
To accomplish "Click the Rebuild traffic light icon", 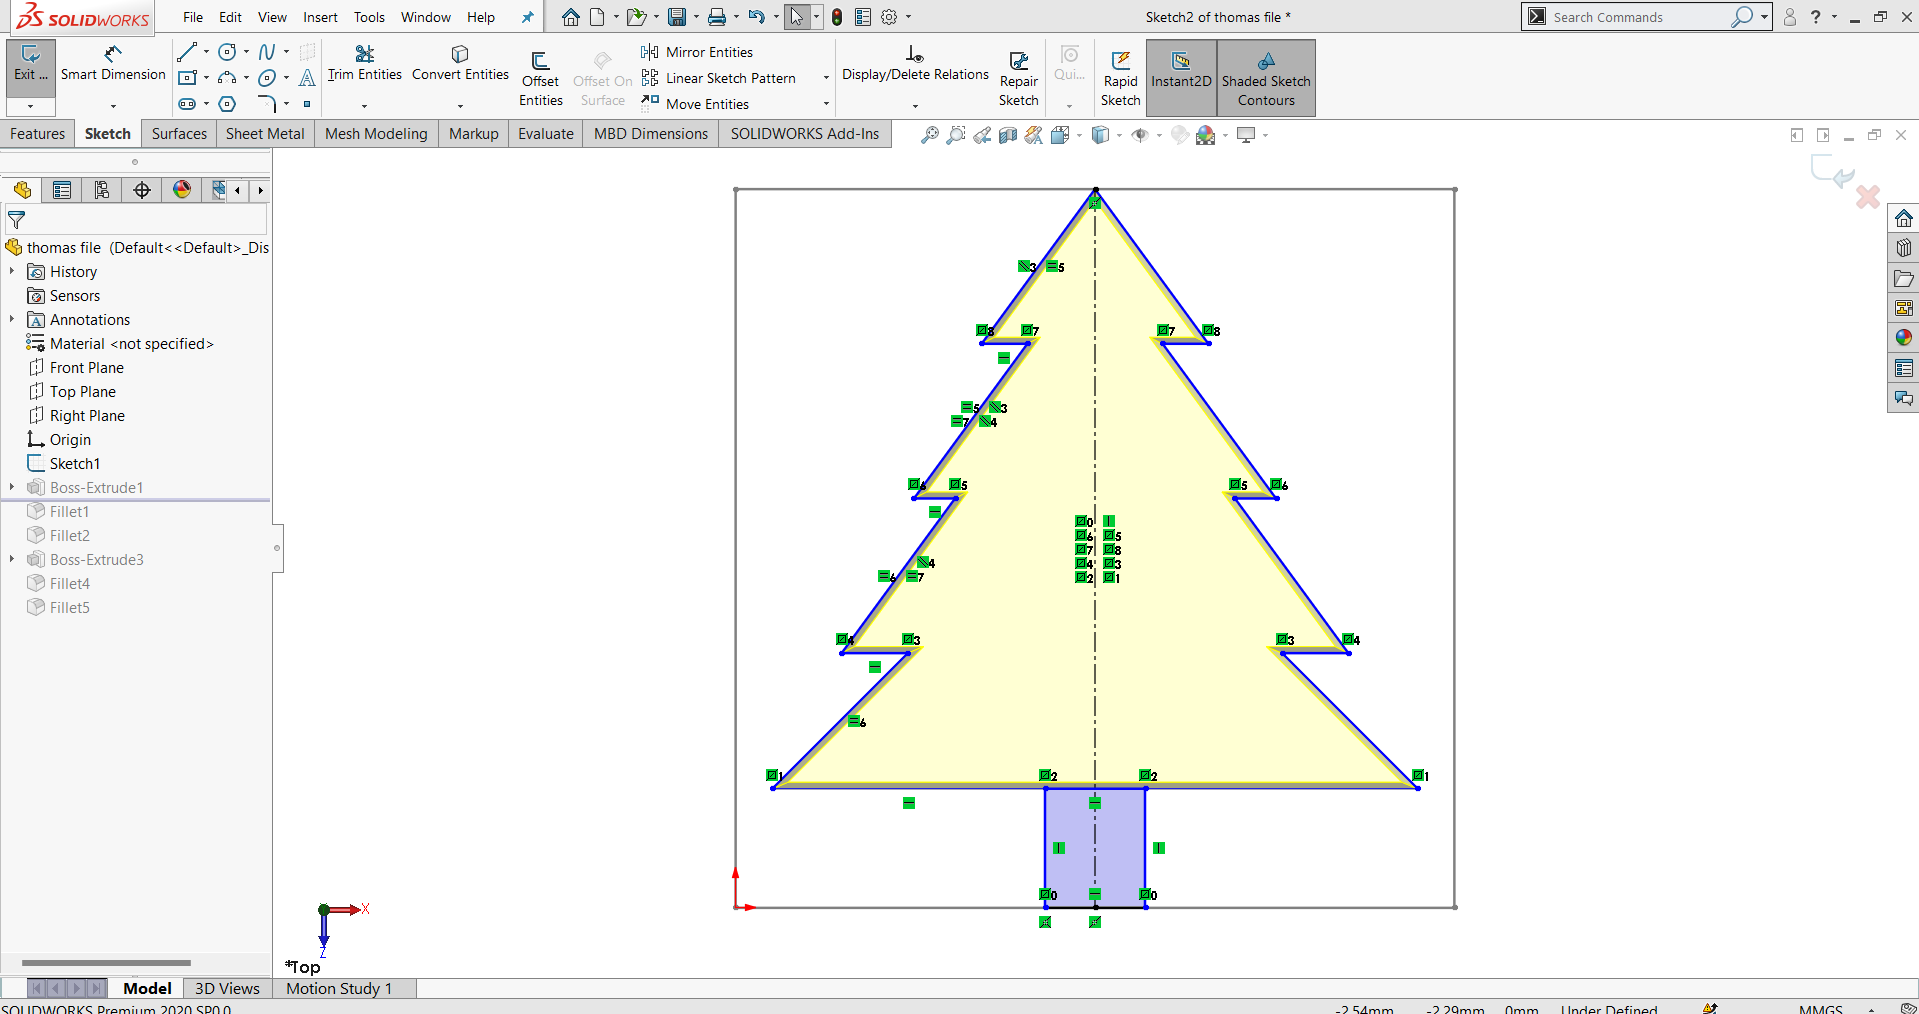I will point(837,17).
